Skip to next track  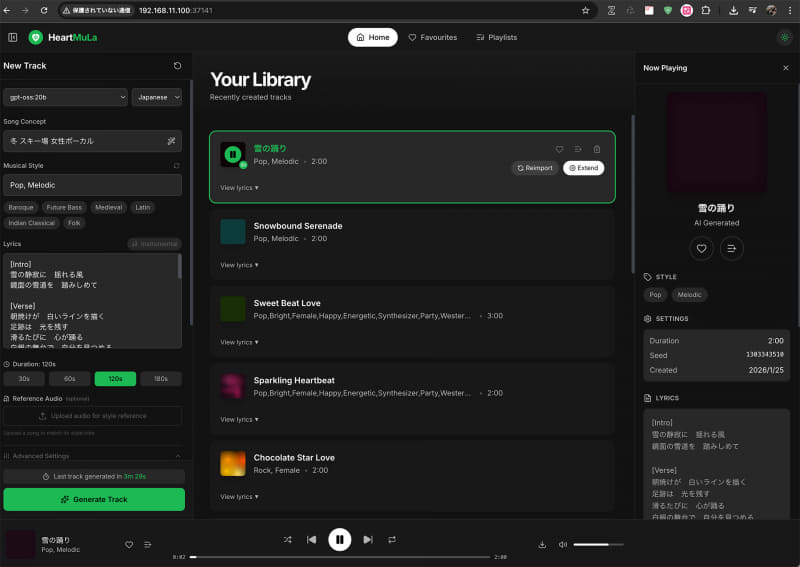click(x=368, y=539)
